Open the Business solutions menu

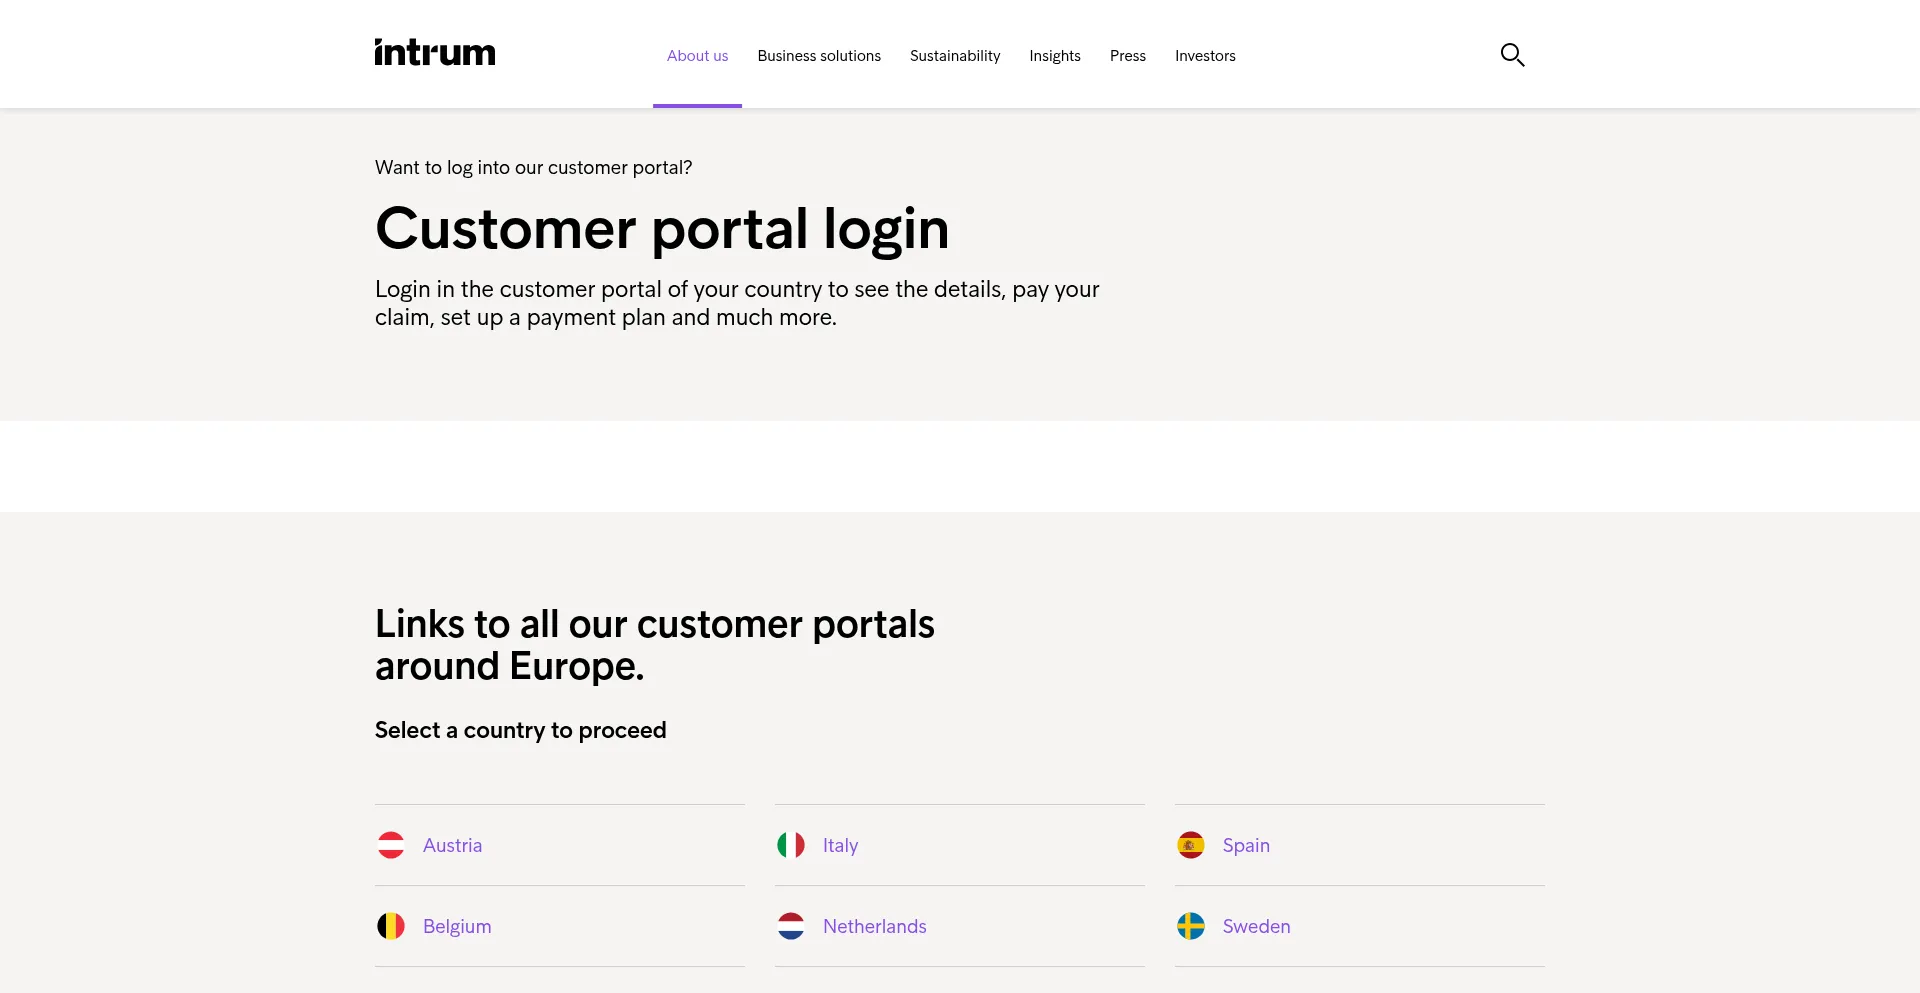click(819, 56)
